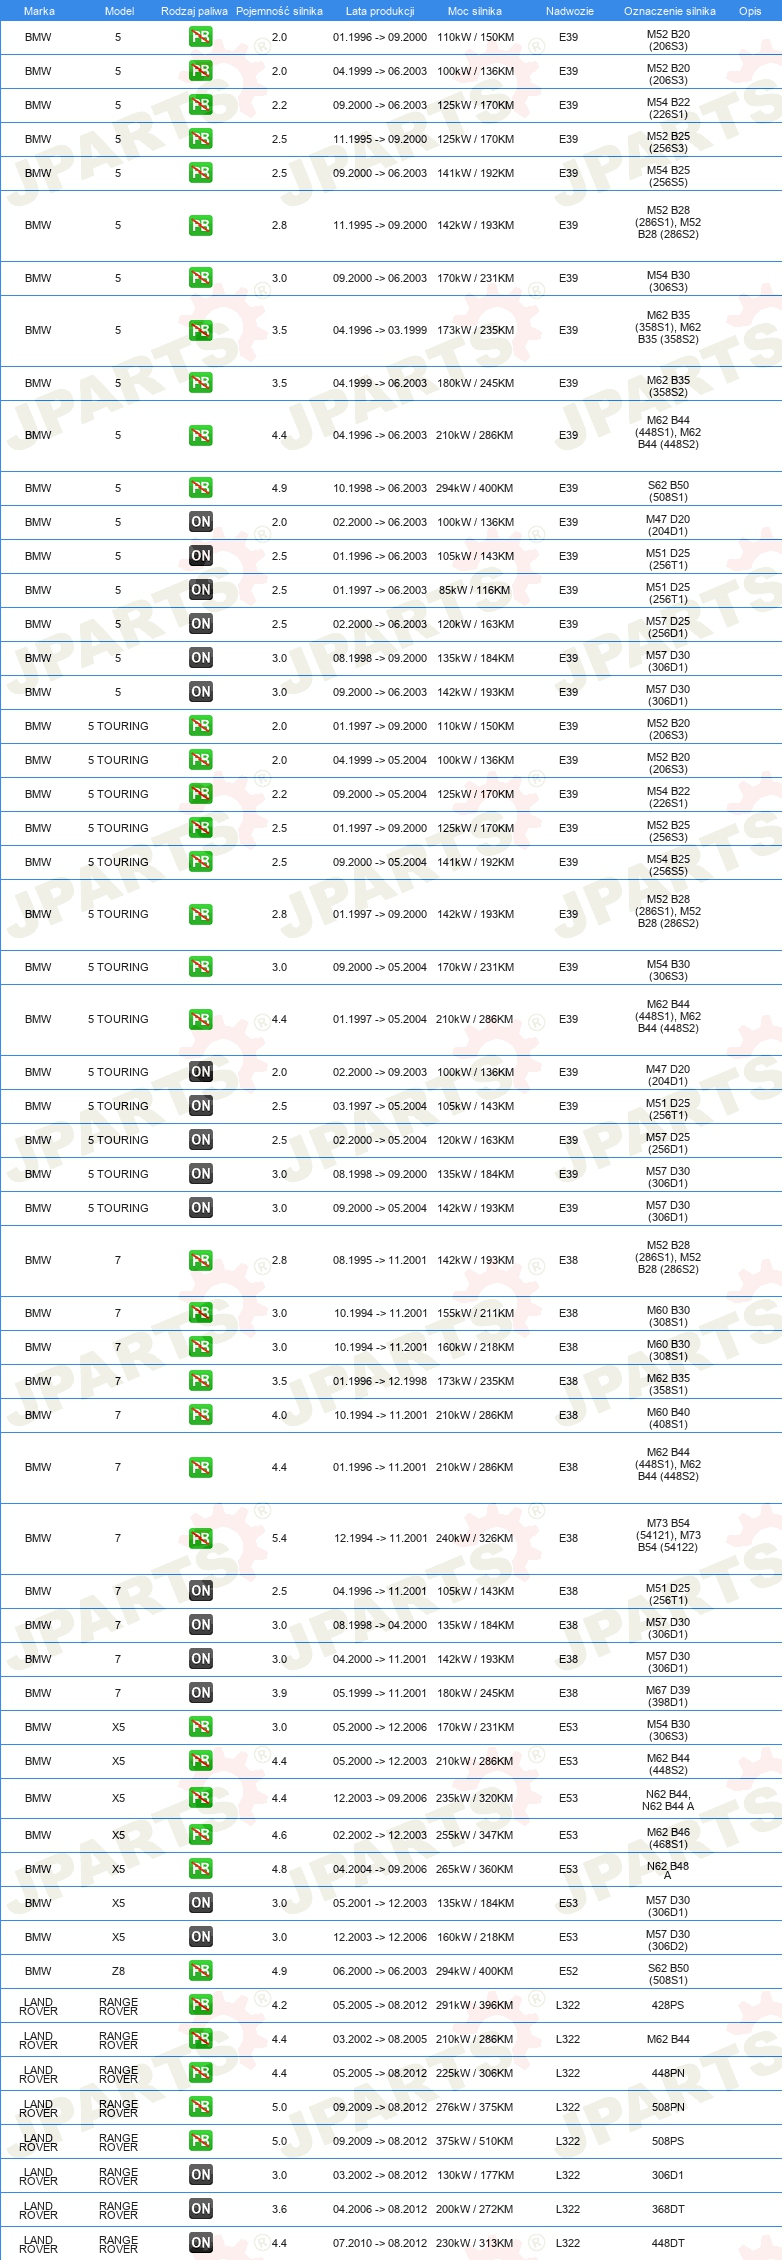782x2260 pixels.
Task: Select the Z8 model cell
Action: tap(118, 1971)
